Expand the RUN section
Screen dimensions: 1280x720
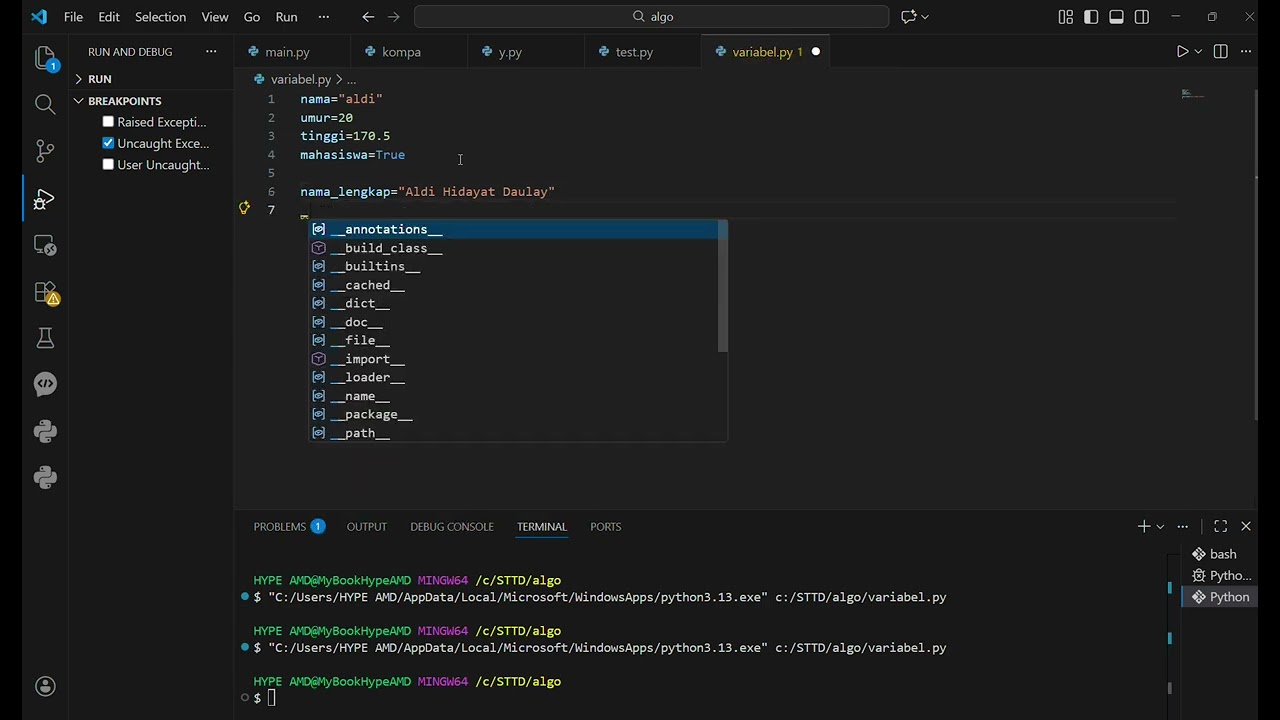pos(99,79)
